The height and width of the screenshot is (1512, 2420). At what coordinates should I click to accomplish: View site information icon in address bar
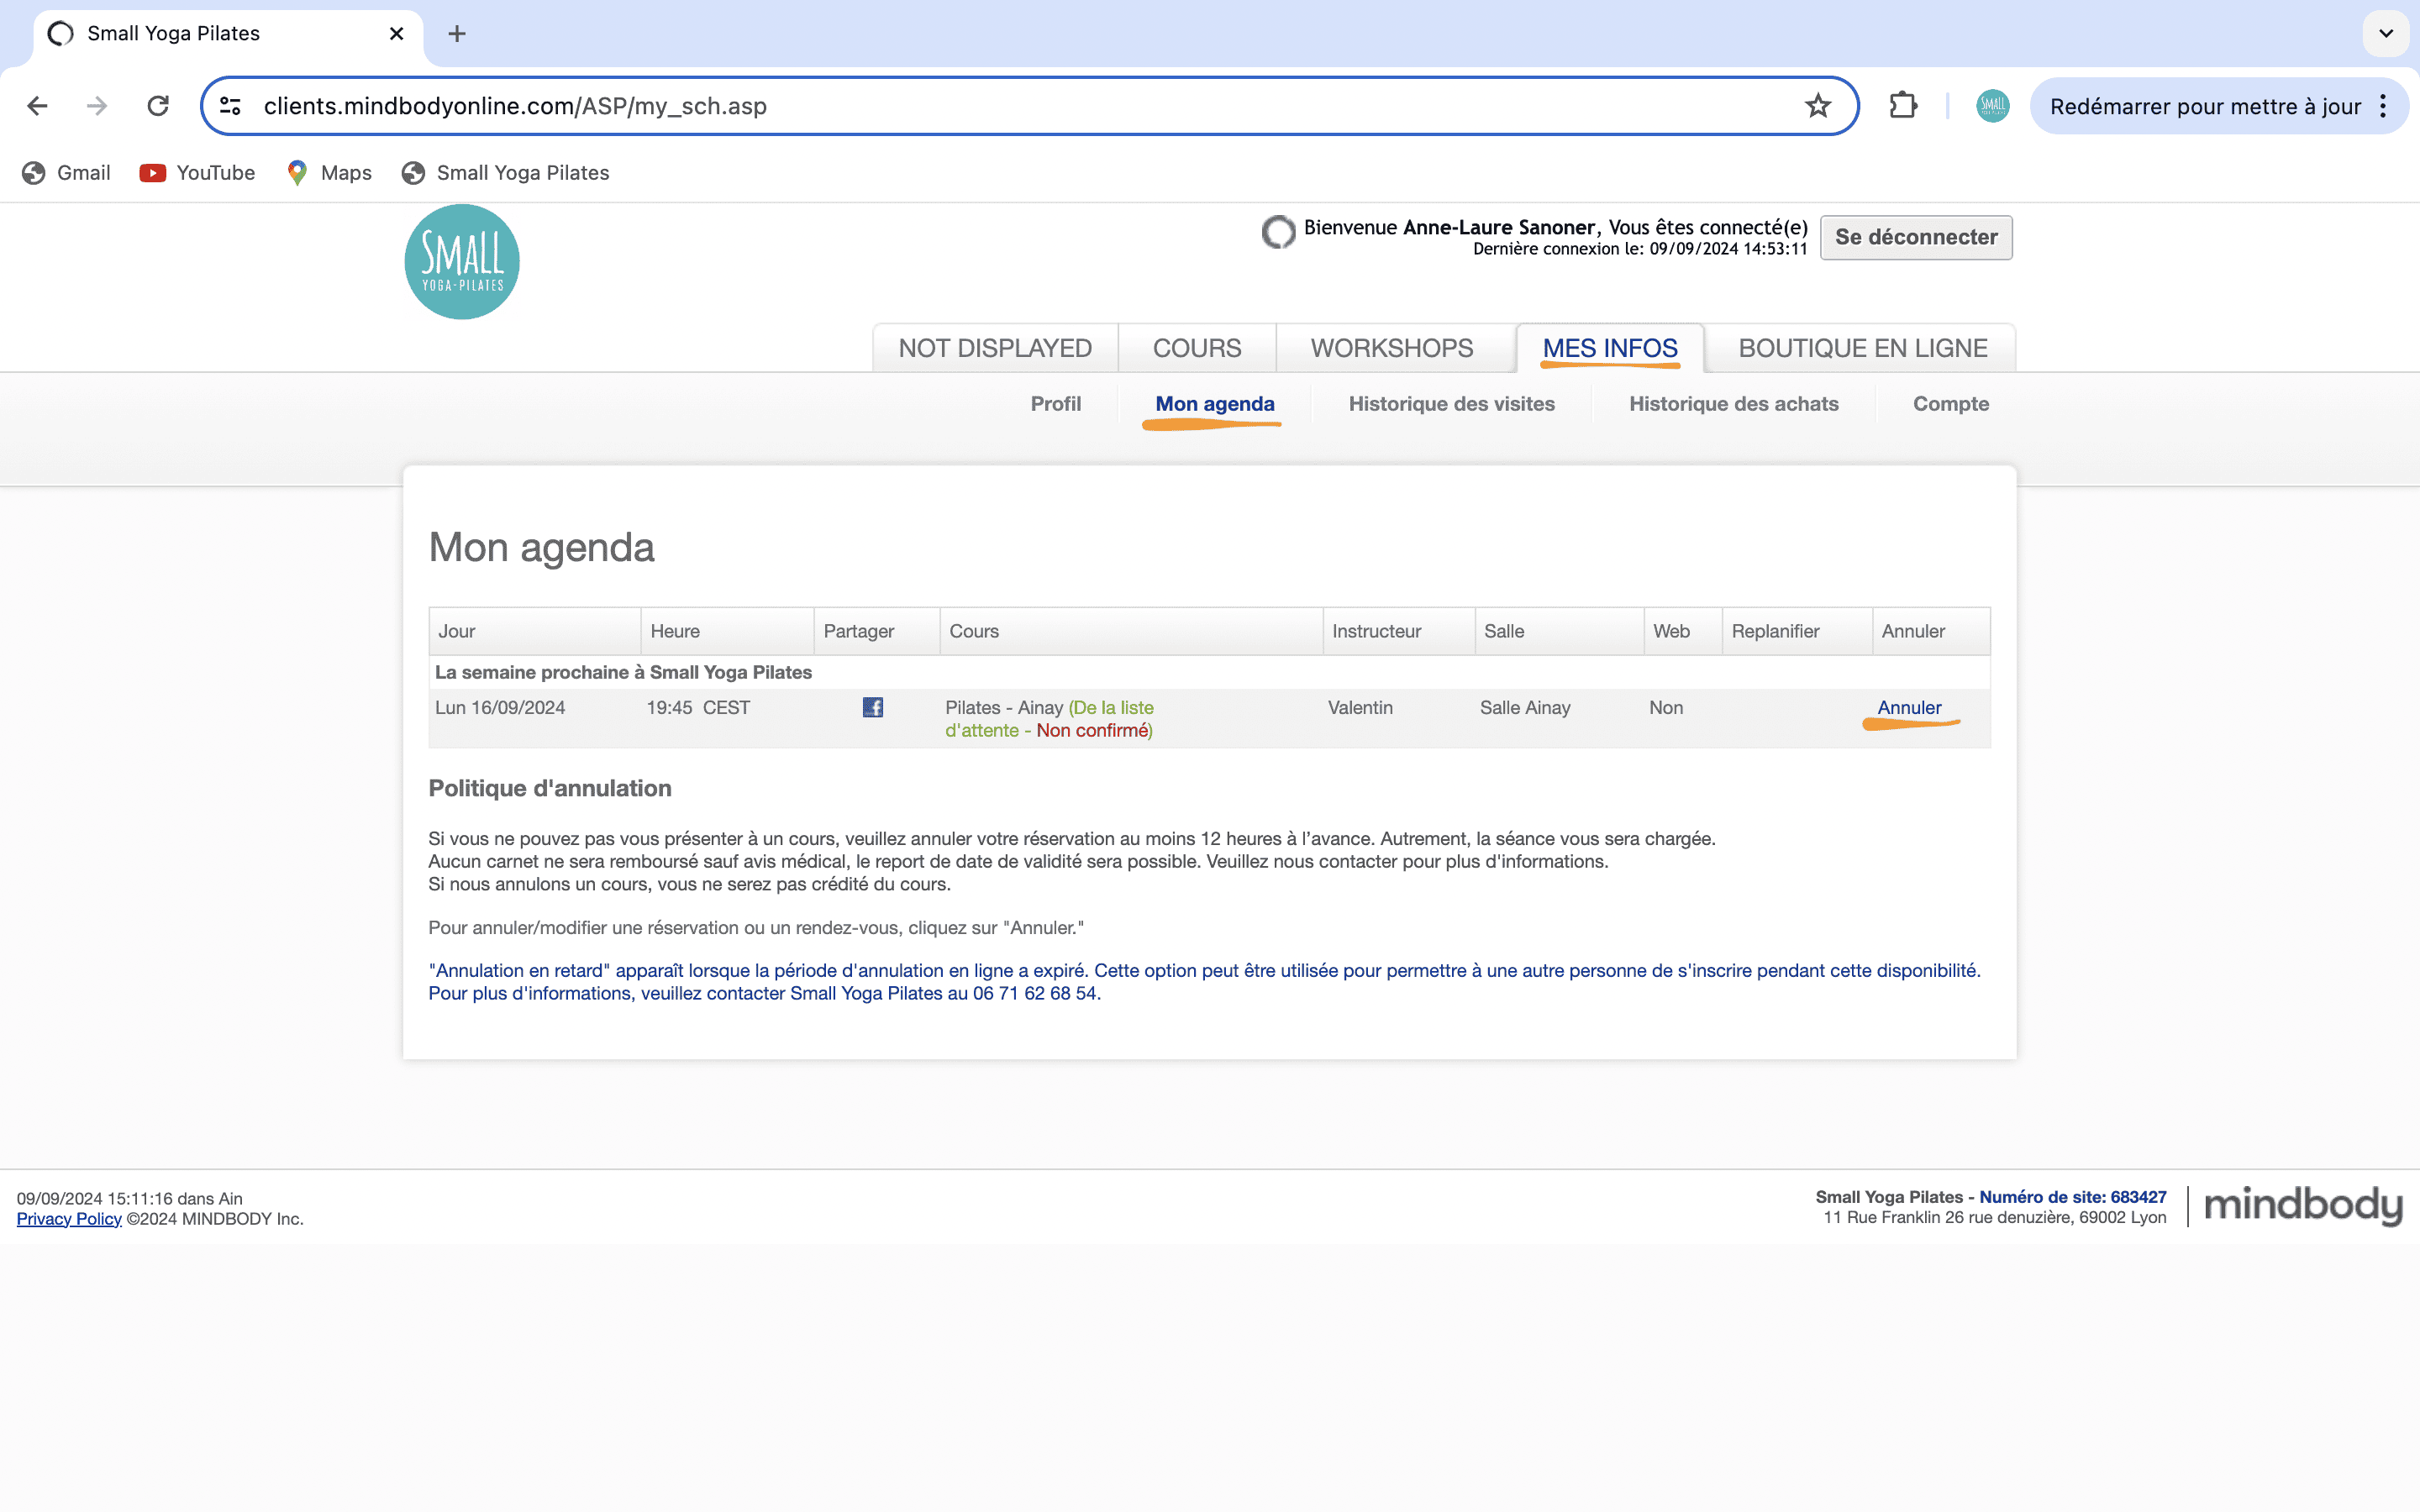(x=230, y=106)
